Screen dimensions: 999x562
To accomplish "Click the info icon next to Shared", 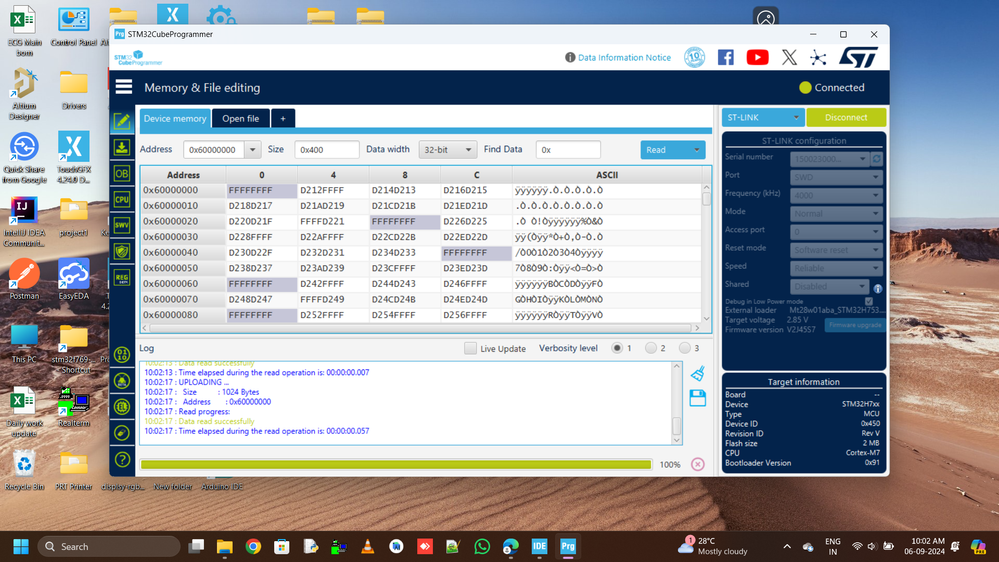I will 877,289.
